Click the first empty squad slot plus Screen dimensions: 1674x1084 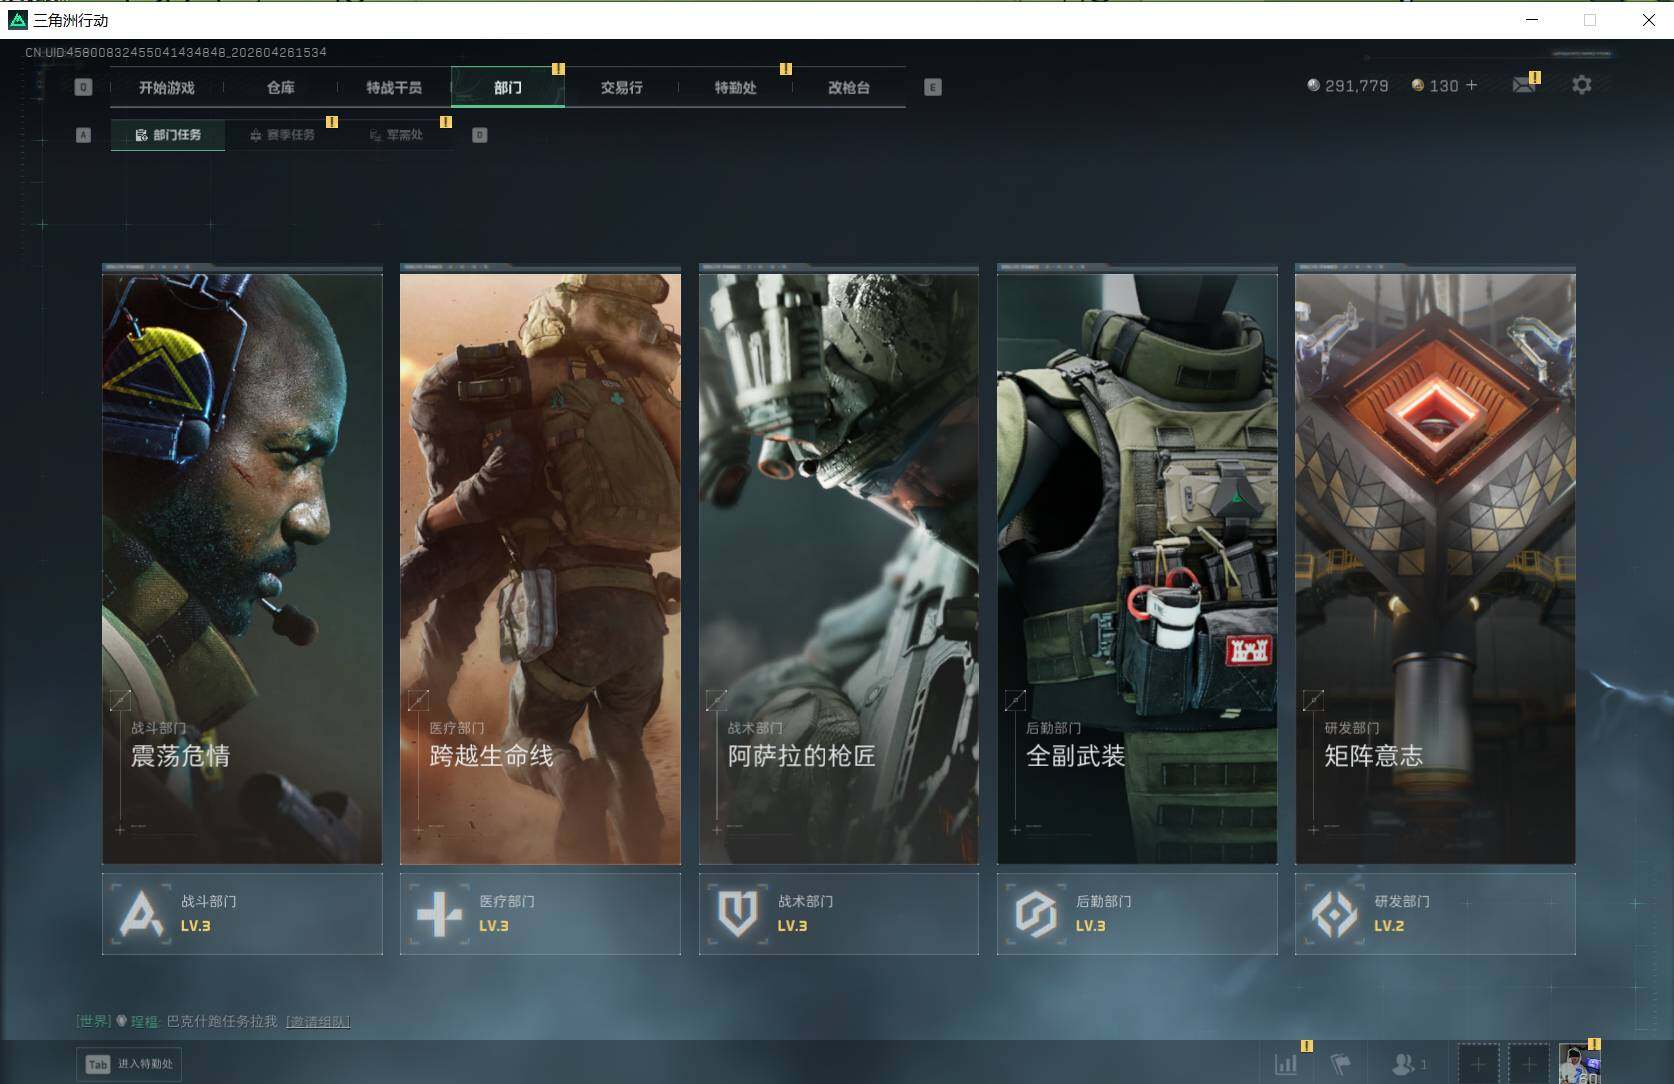coord(1478,1064)
